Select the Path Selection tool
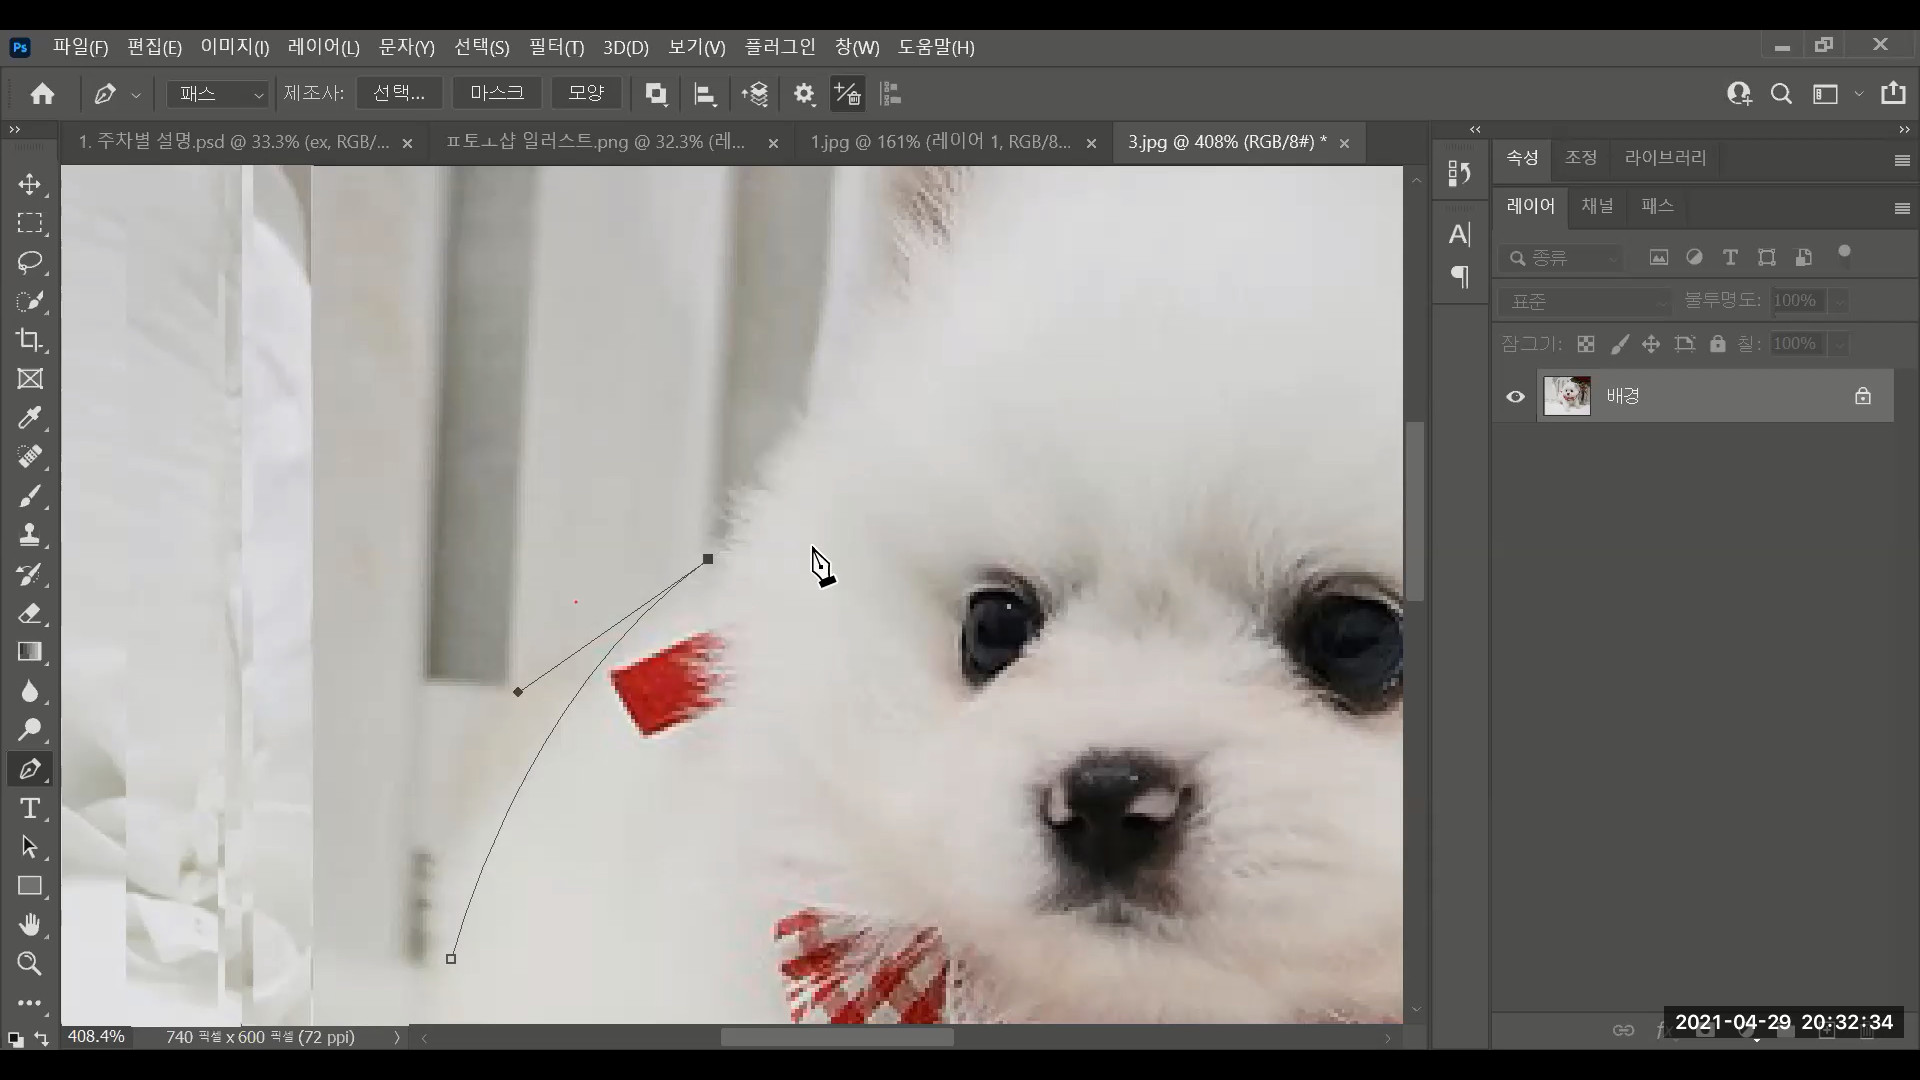Image resolution: width=1920 pixels, height=1080 pixels. click(x=30, y=847)
